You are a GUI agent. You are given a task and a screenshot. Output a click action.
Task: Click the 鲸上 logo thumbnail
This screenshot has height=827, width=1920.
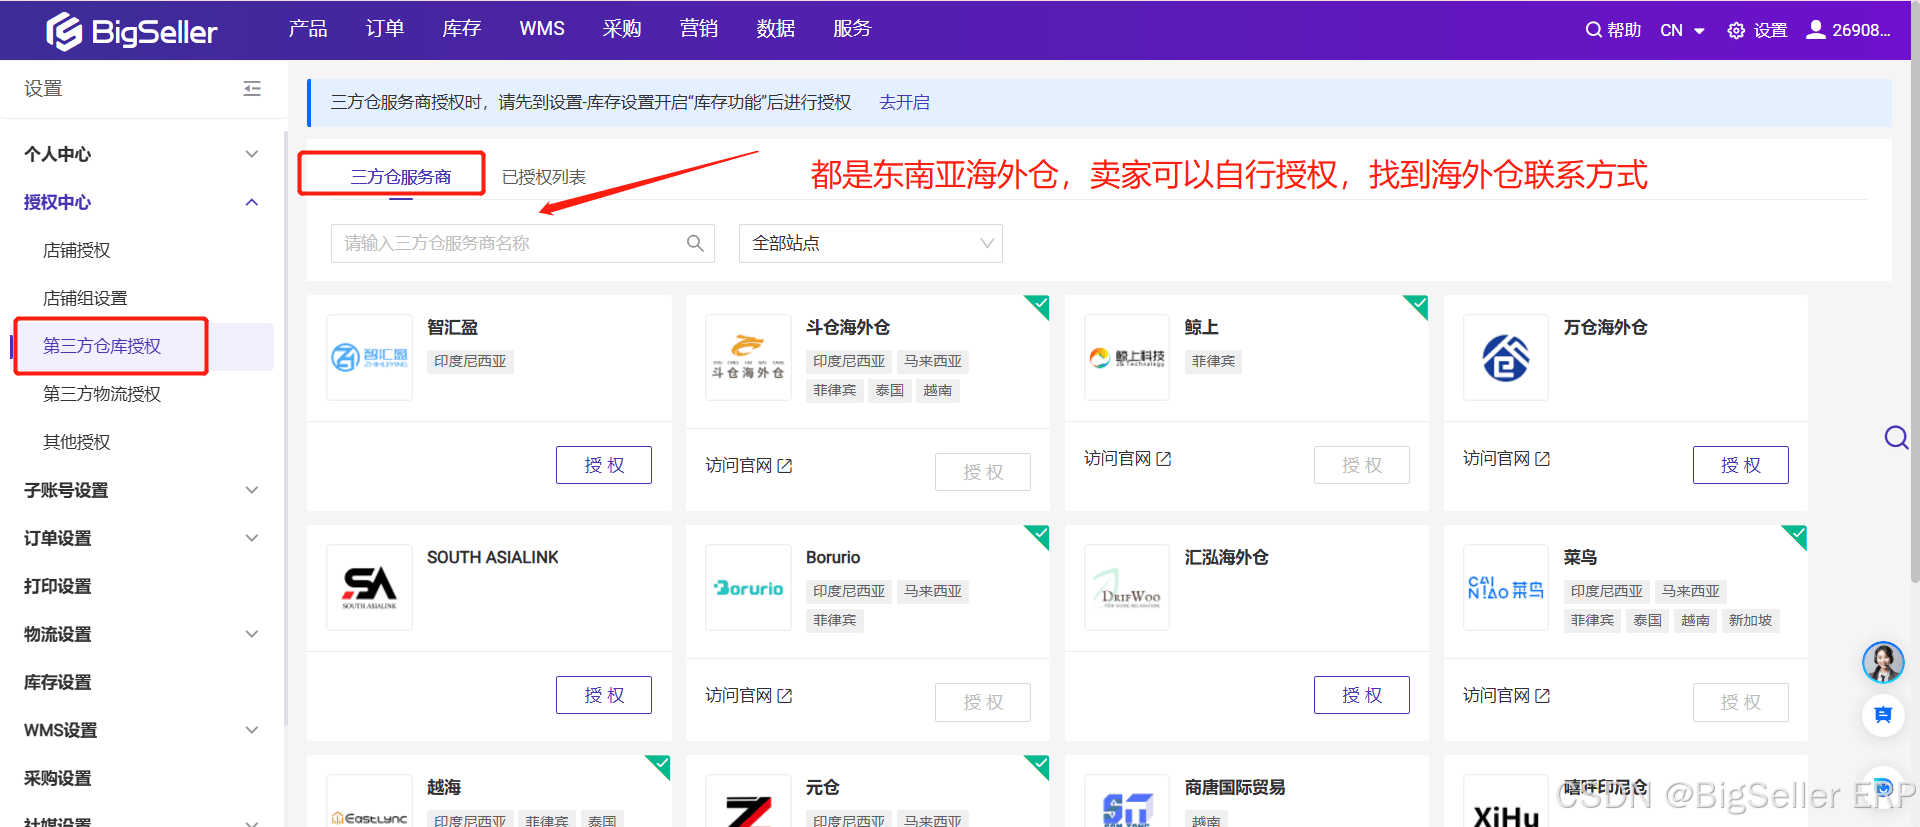[x=1127, y=358]
